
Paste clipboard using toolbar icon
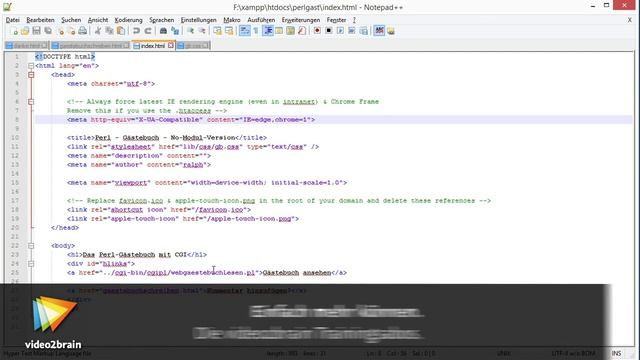tap(121, 31)
